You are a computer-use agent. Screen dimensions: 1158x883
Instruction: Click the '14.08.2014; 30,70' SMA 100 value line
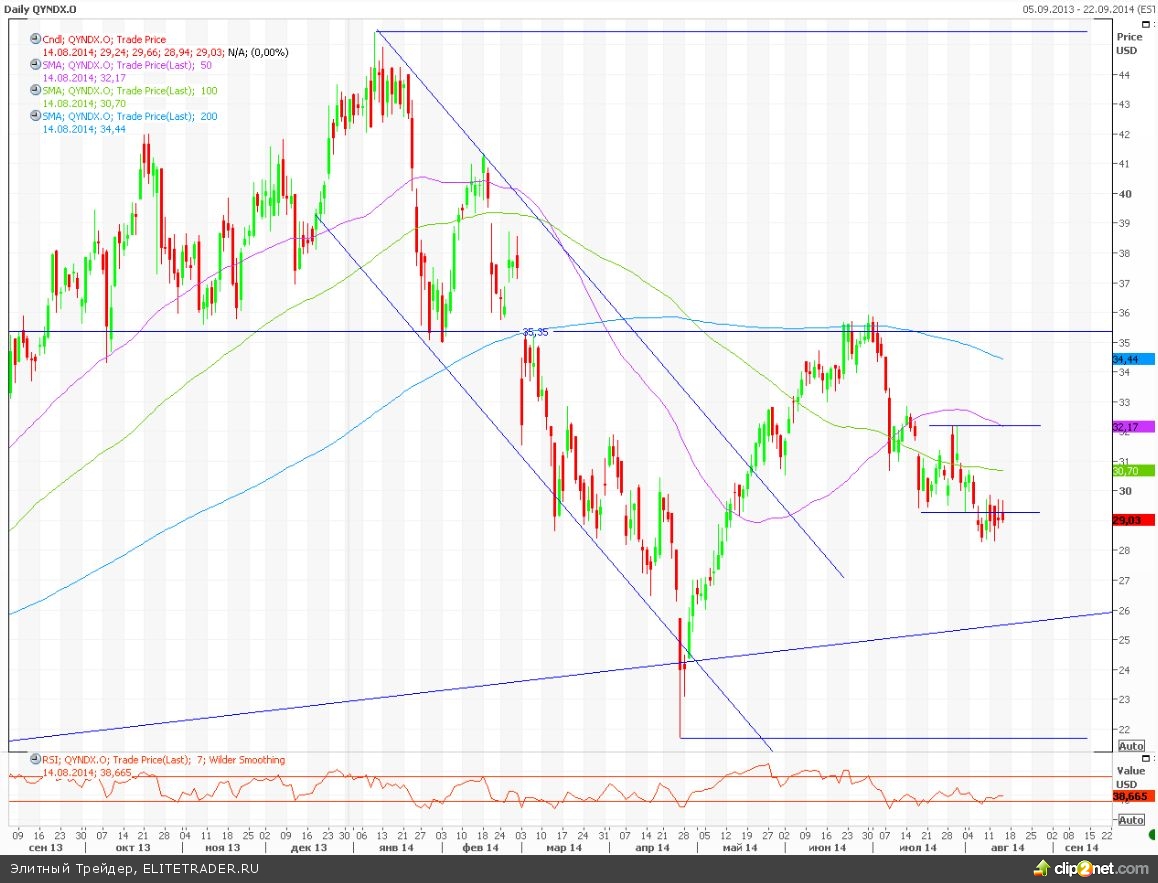[84, 103]
